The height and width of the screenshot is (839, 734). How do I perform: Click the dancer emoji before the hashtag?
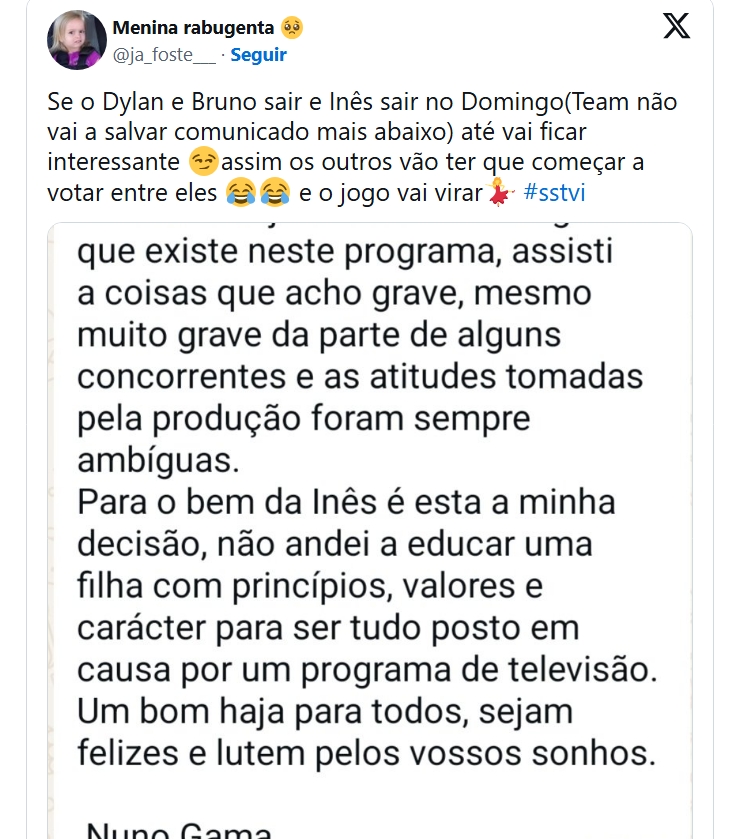pyautogui.click(x=499, y=191)
